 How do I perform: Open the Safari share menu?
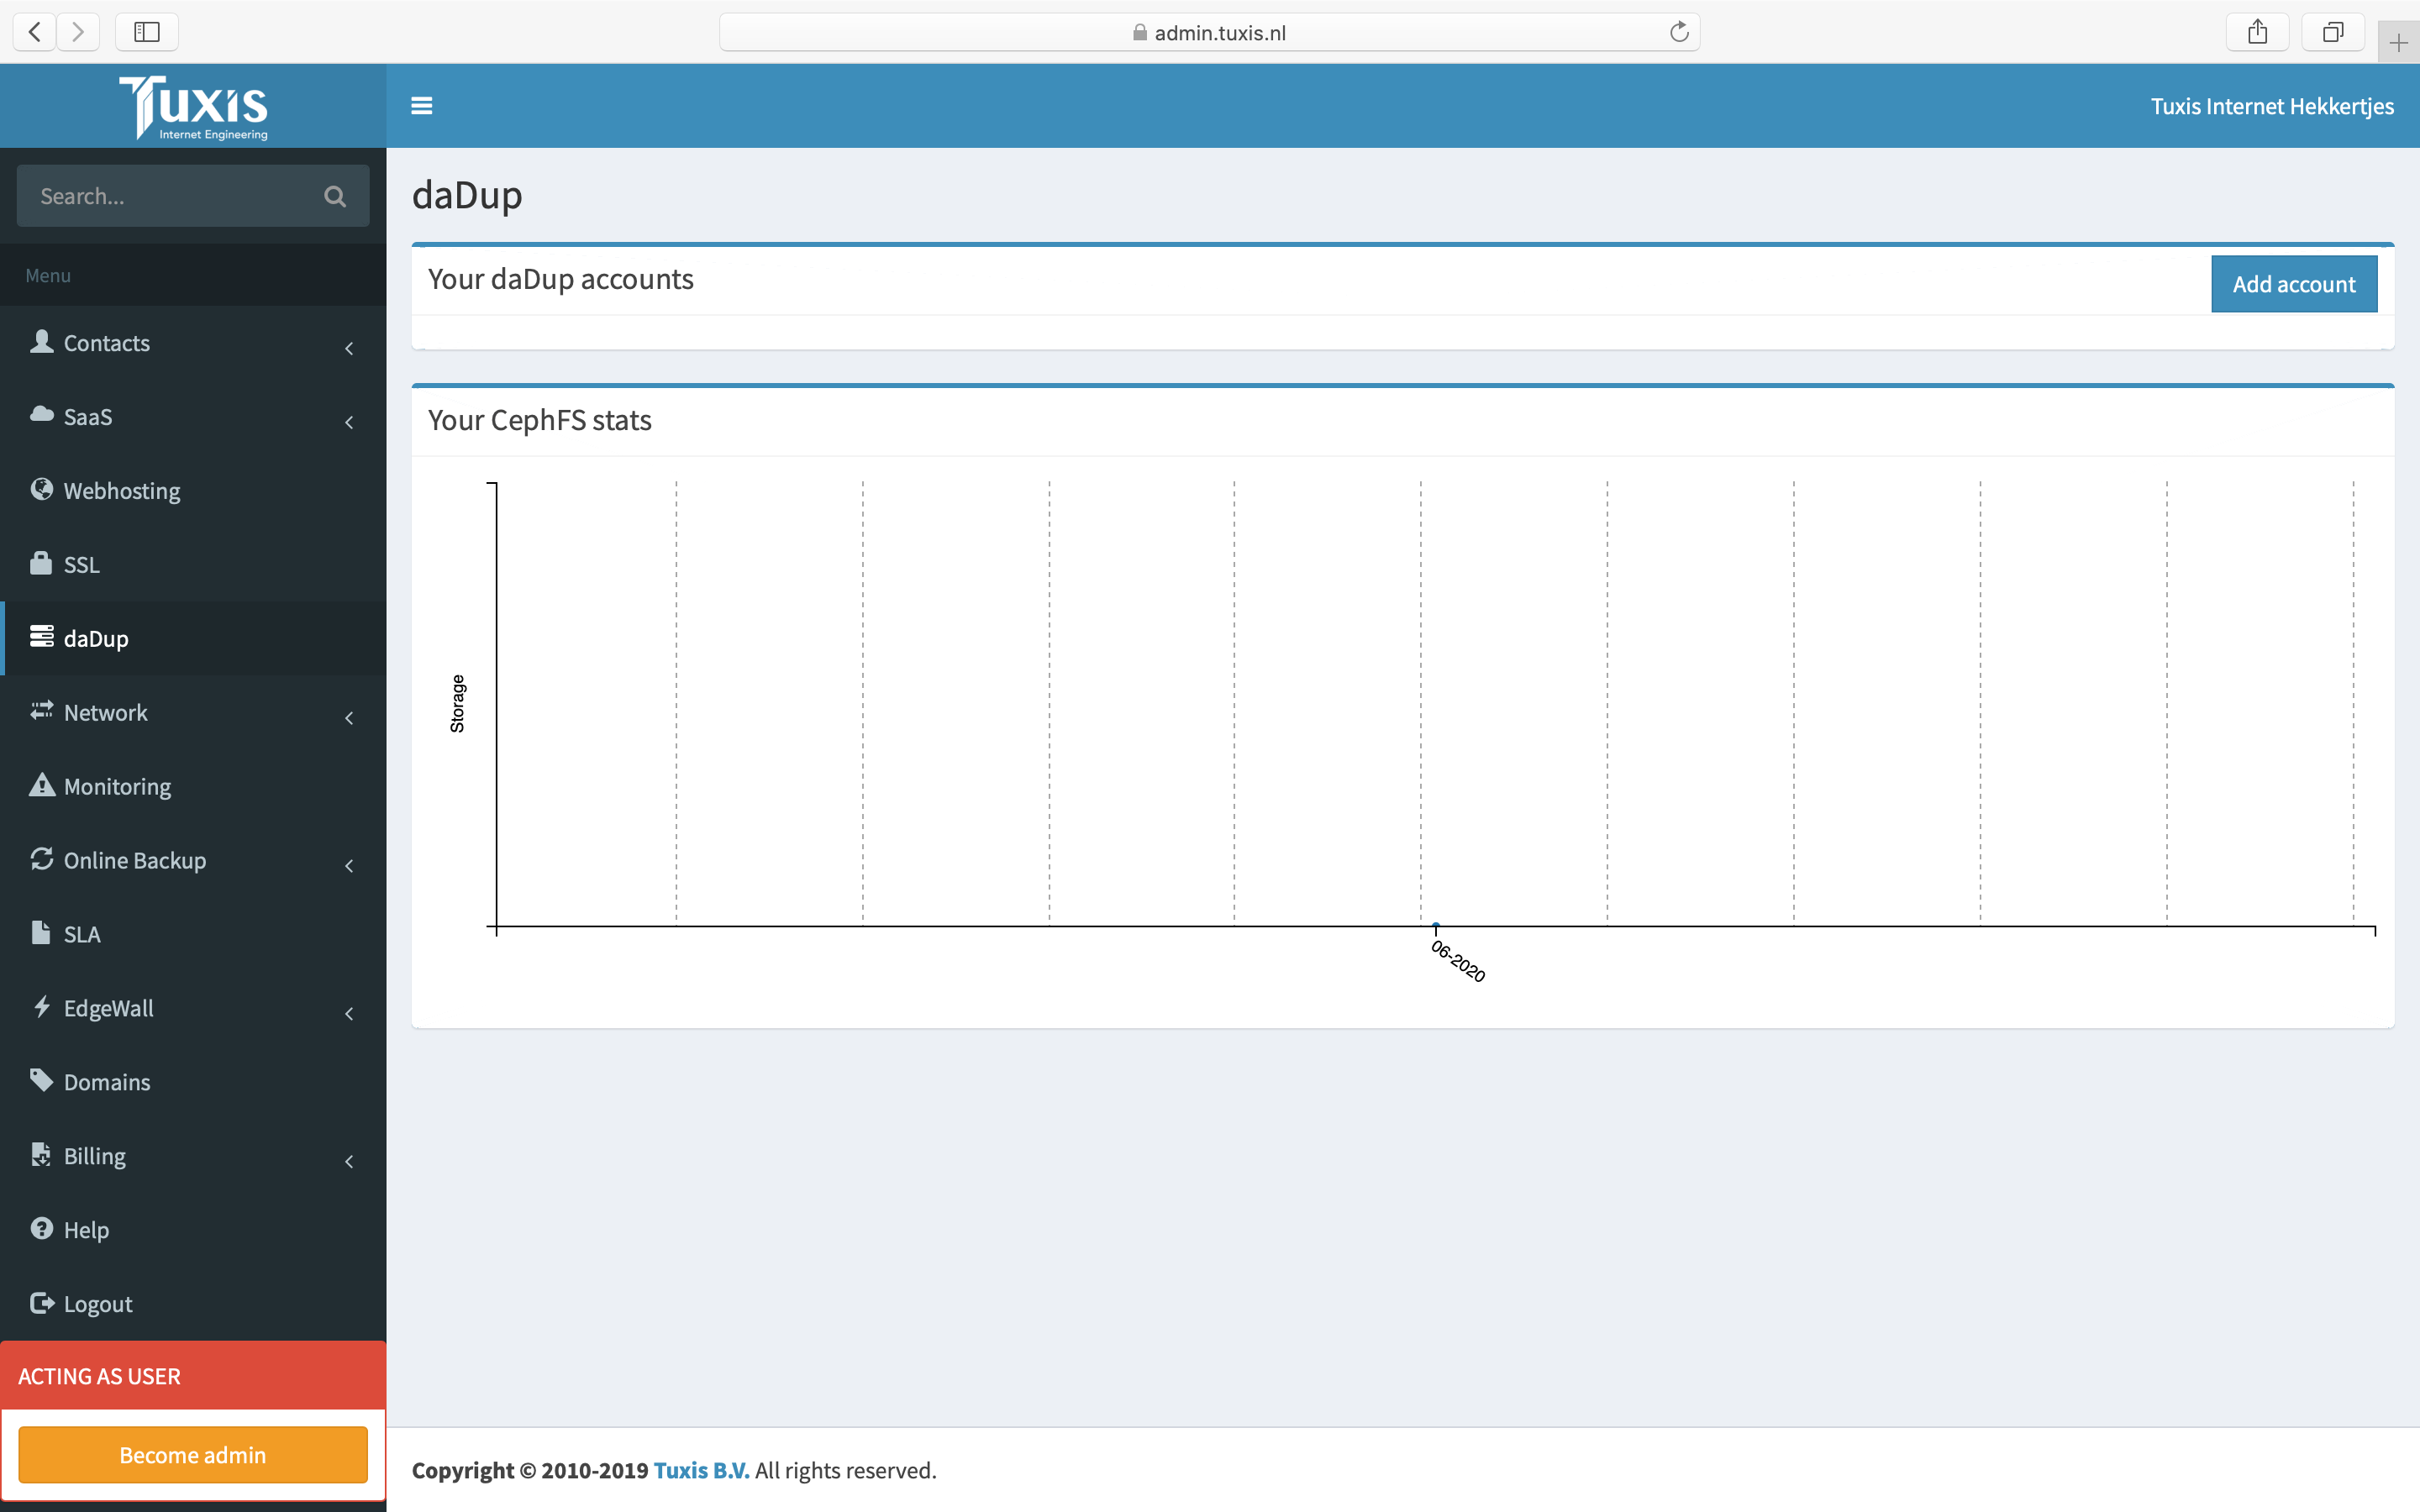pos(2257,32)
